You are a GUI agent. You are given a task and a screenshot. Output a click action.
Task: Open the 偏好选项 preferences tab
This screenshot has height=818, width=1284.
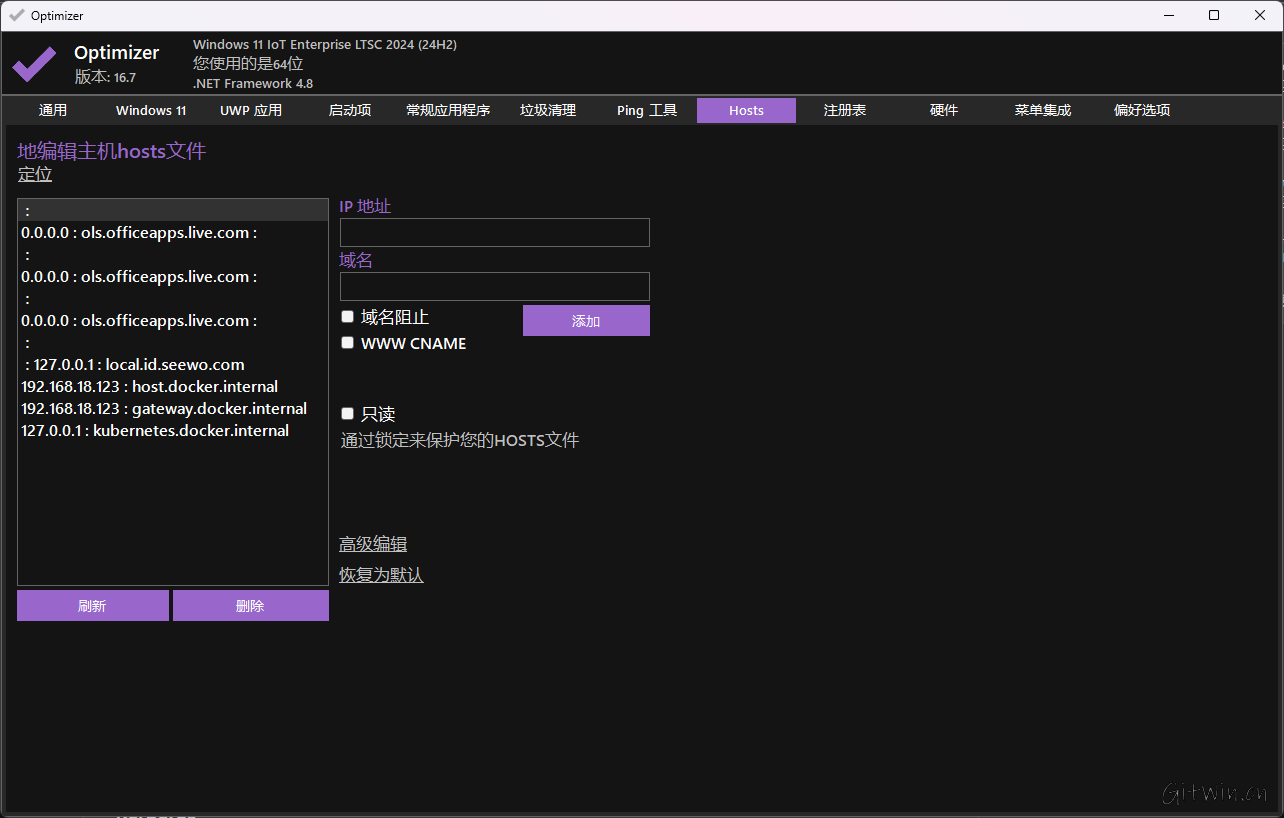(x=1142, y=111)
